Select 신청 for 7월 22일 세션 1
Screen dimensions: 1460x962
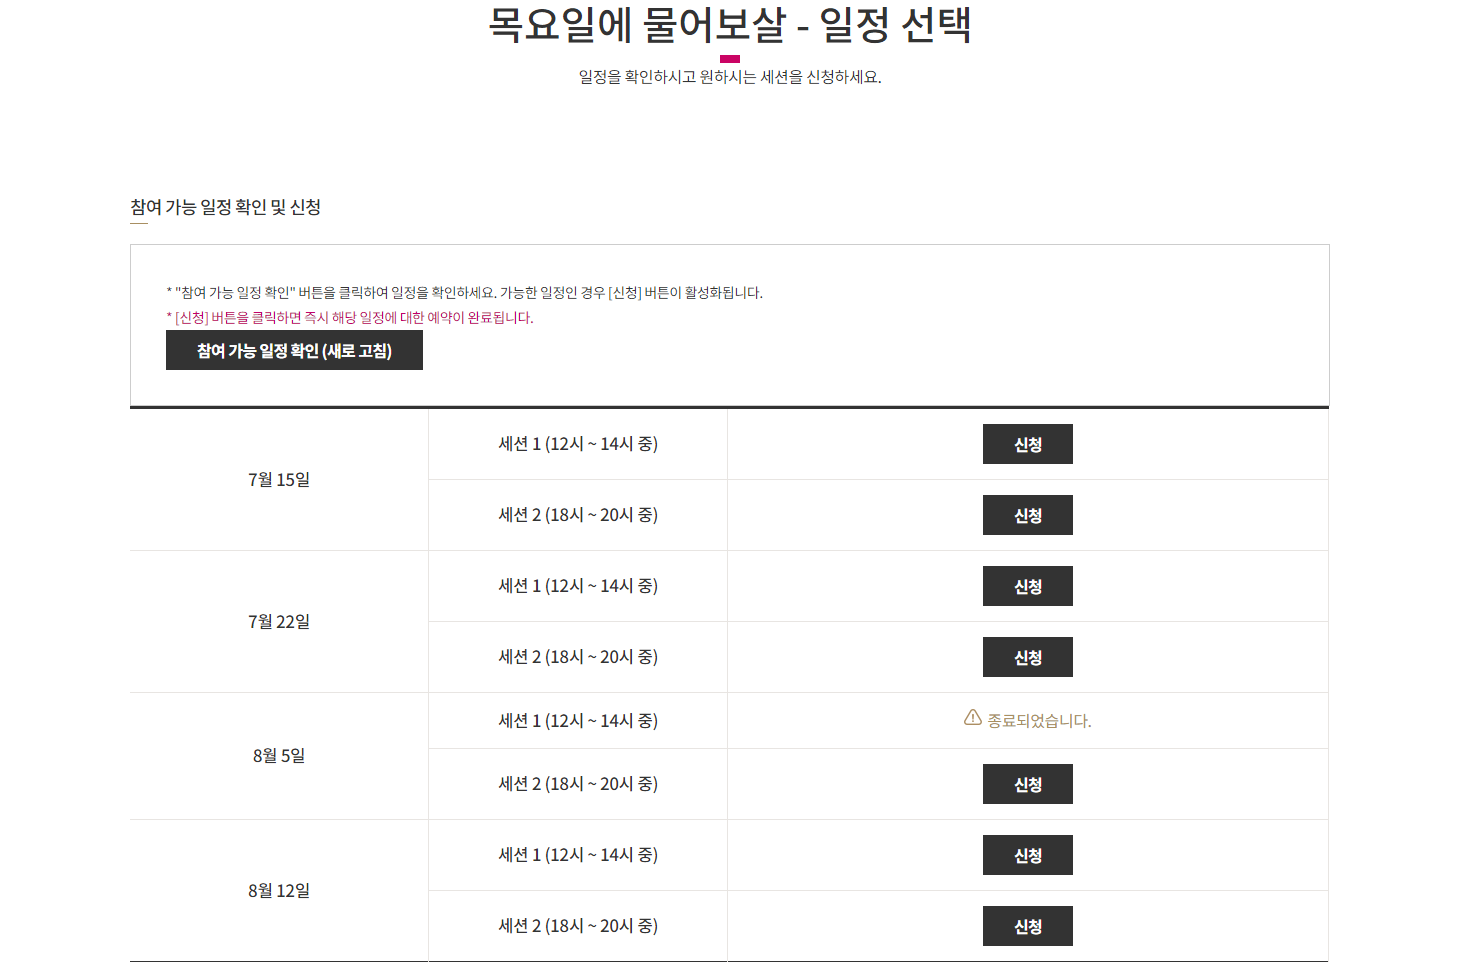[x=1028, y=586]
